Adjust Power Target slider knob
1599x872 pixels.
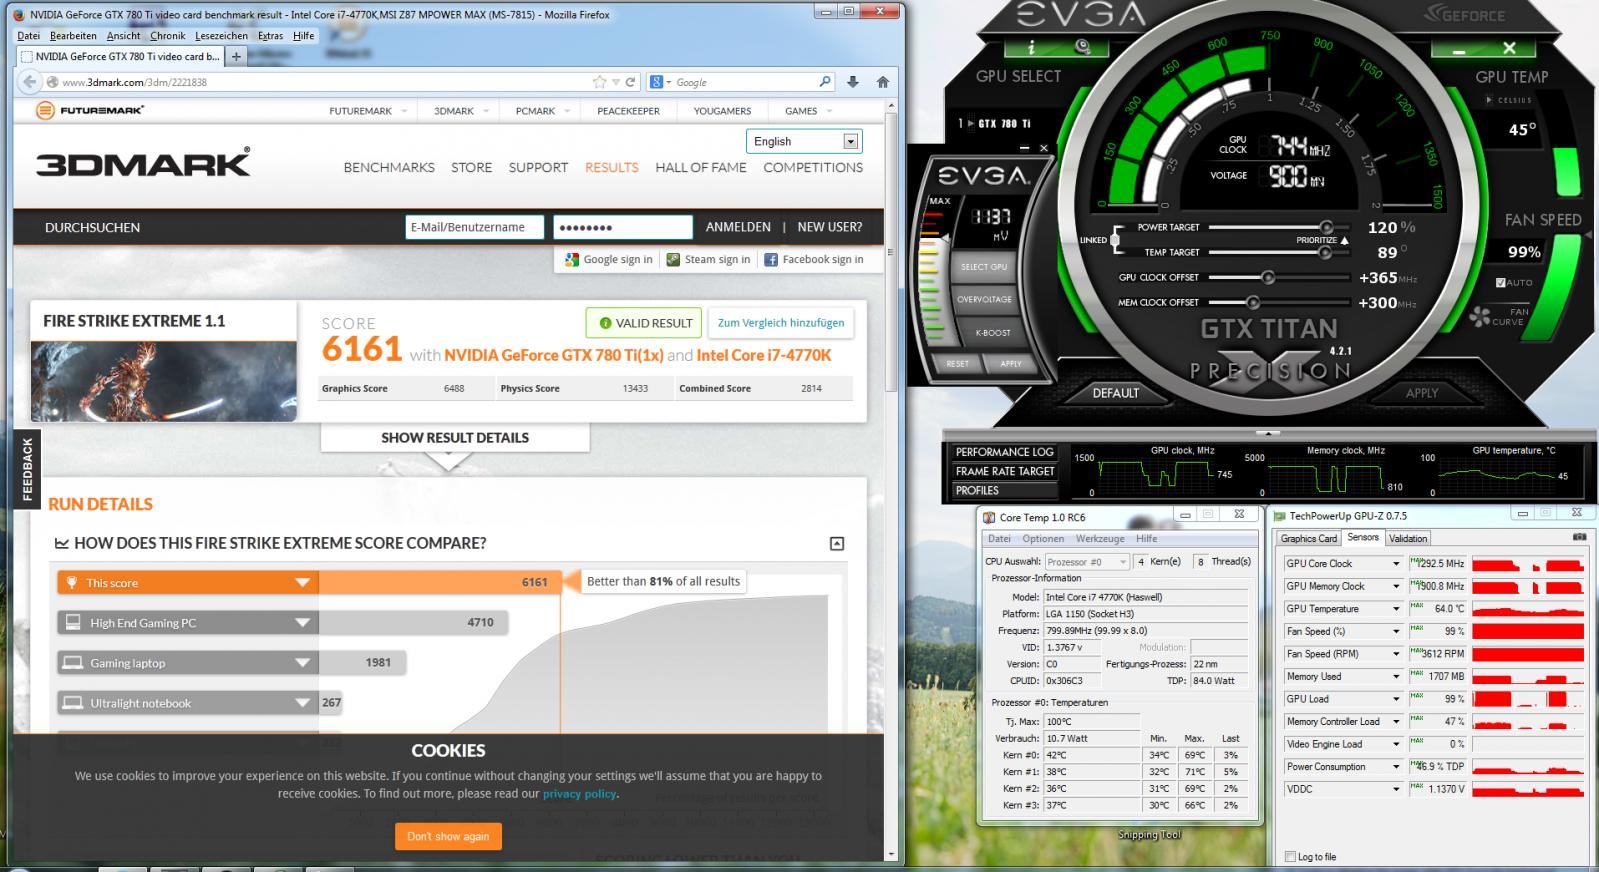point(1326,228)
